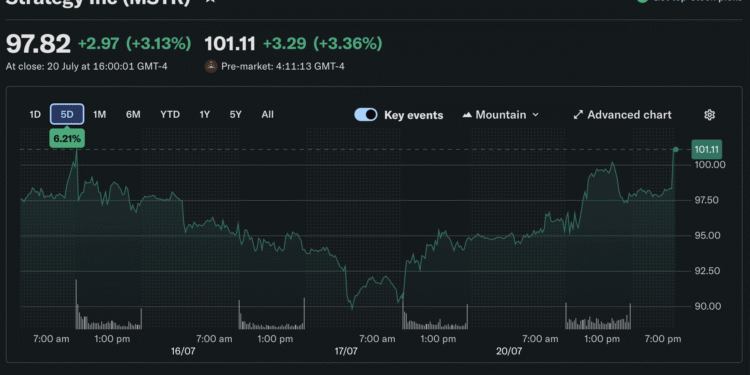Switch to the 6M range
The width and height of the screenshot is (750, 375).
(x=133, y=114)
